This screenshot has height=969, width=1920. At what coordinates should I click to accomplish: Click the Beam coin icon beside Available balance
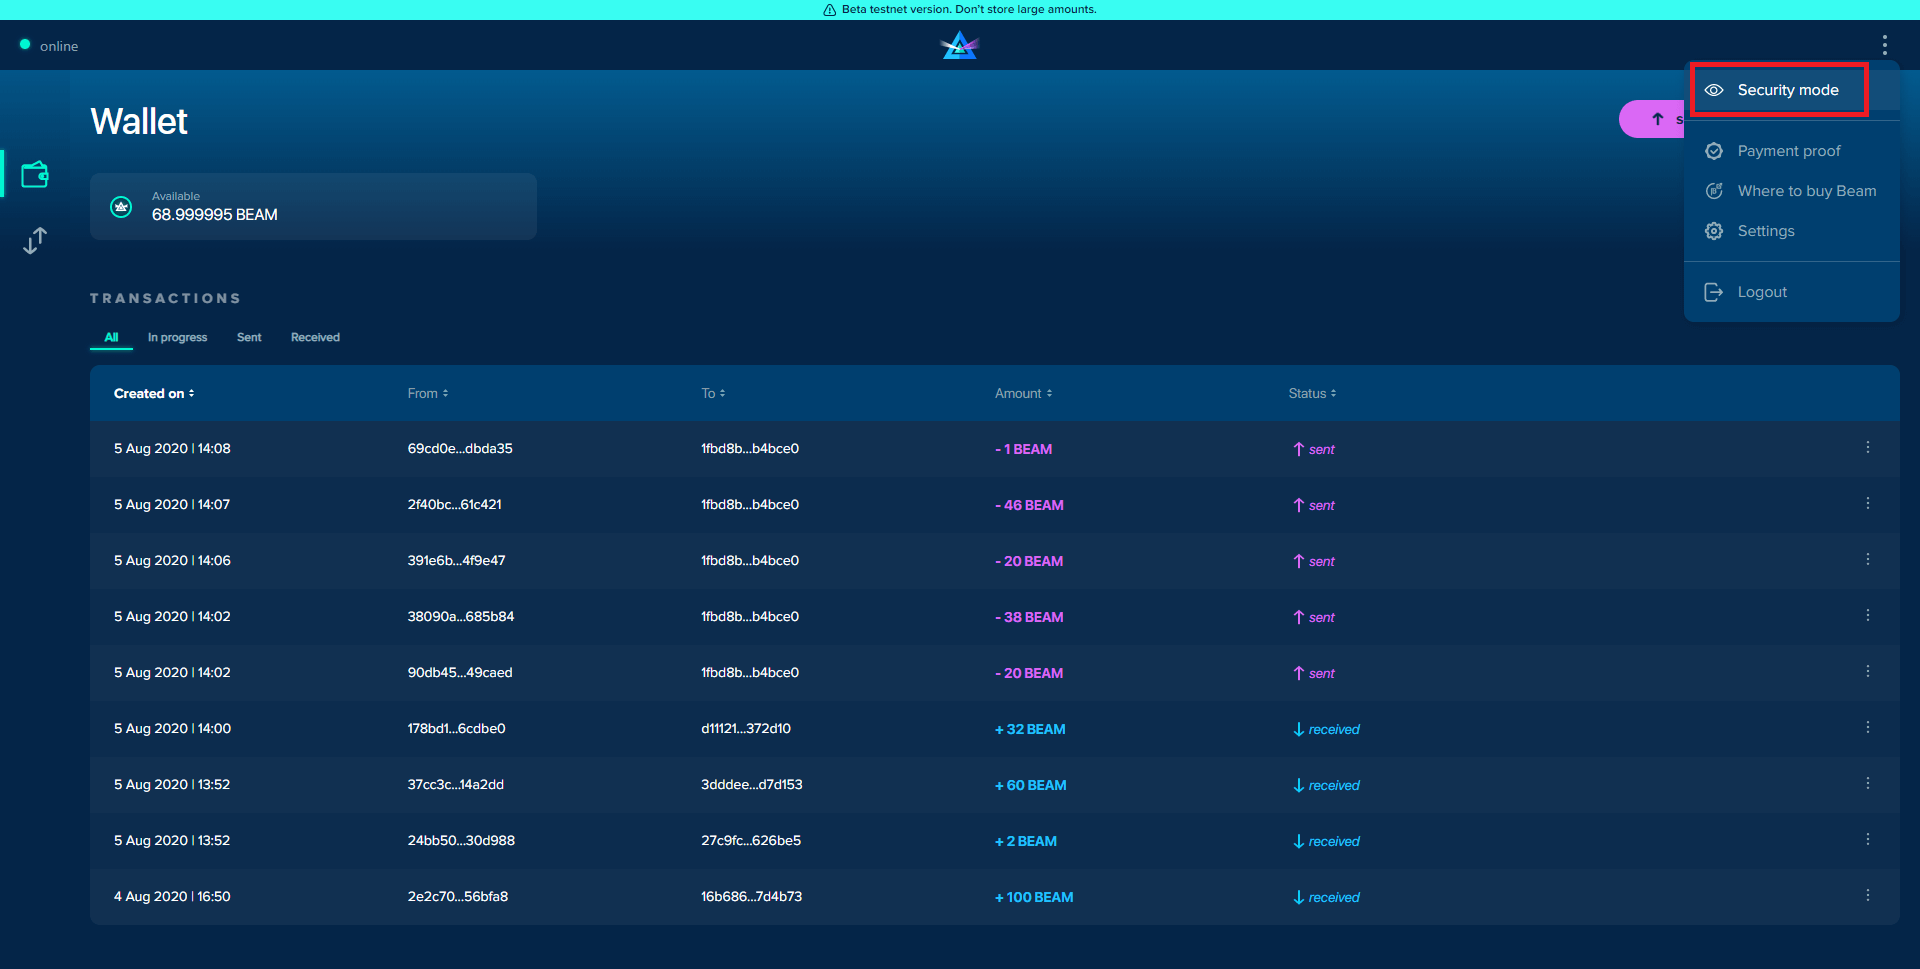(121, 207)
